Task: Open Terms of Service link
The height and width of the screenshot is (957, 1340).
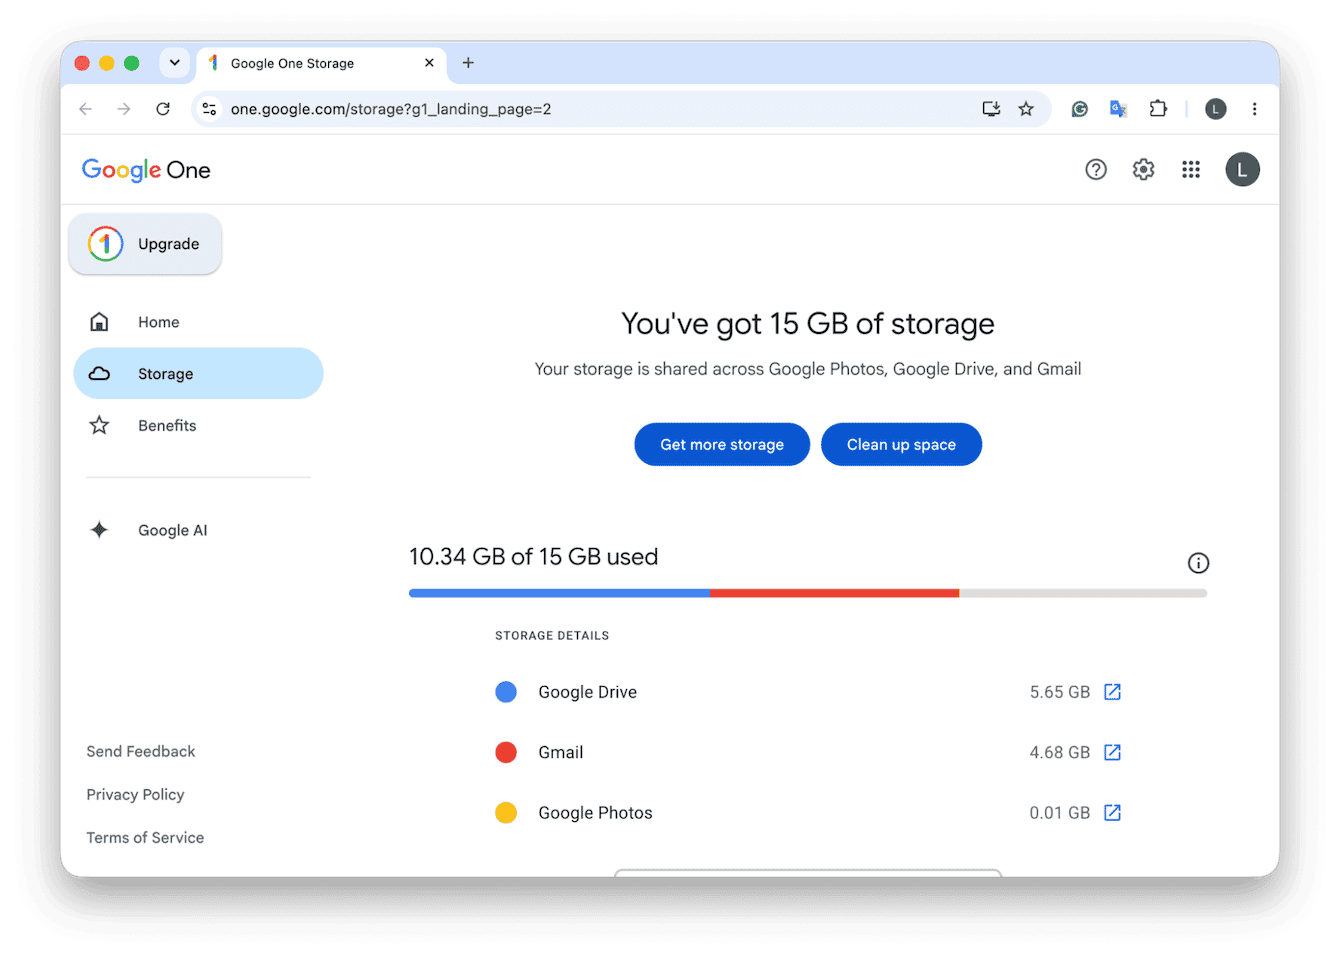Action: (145, 838)
